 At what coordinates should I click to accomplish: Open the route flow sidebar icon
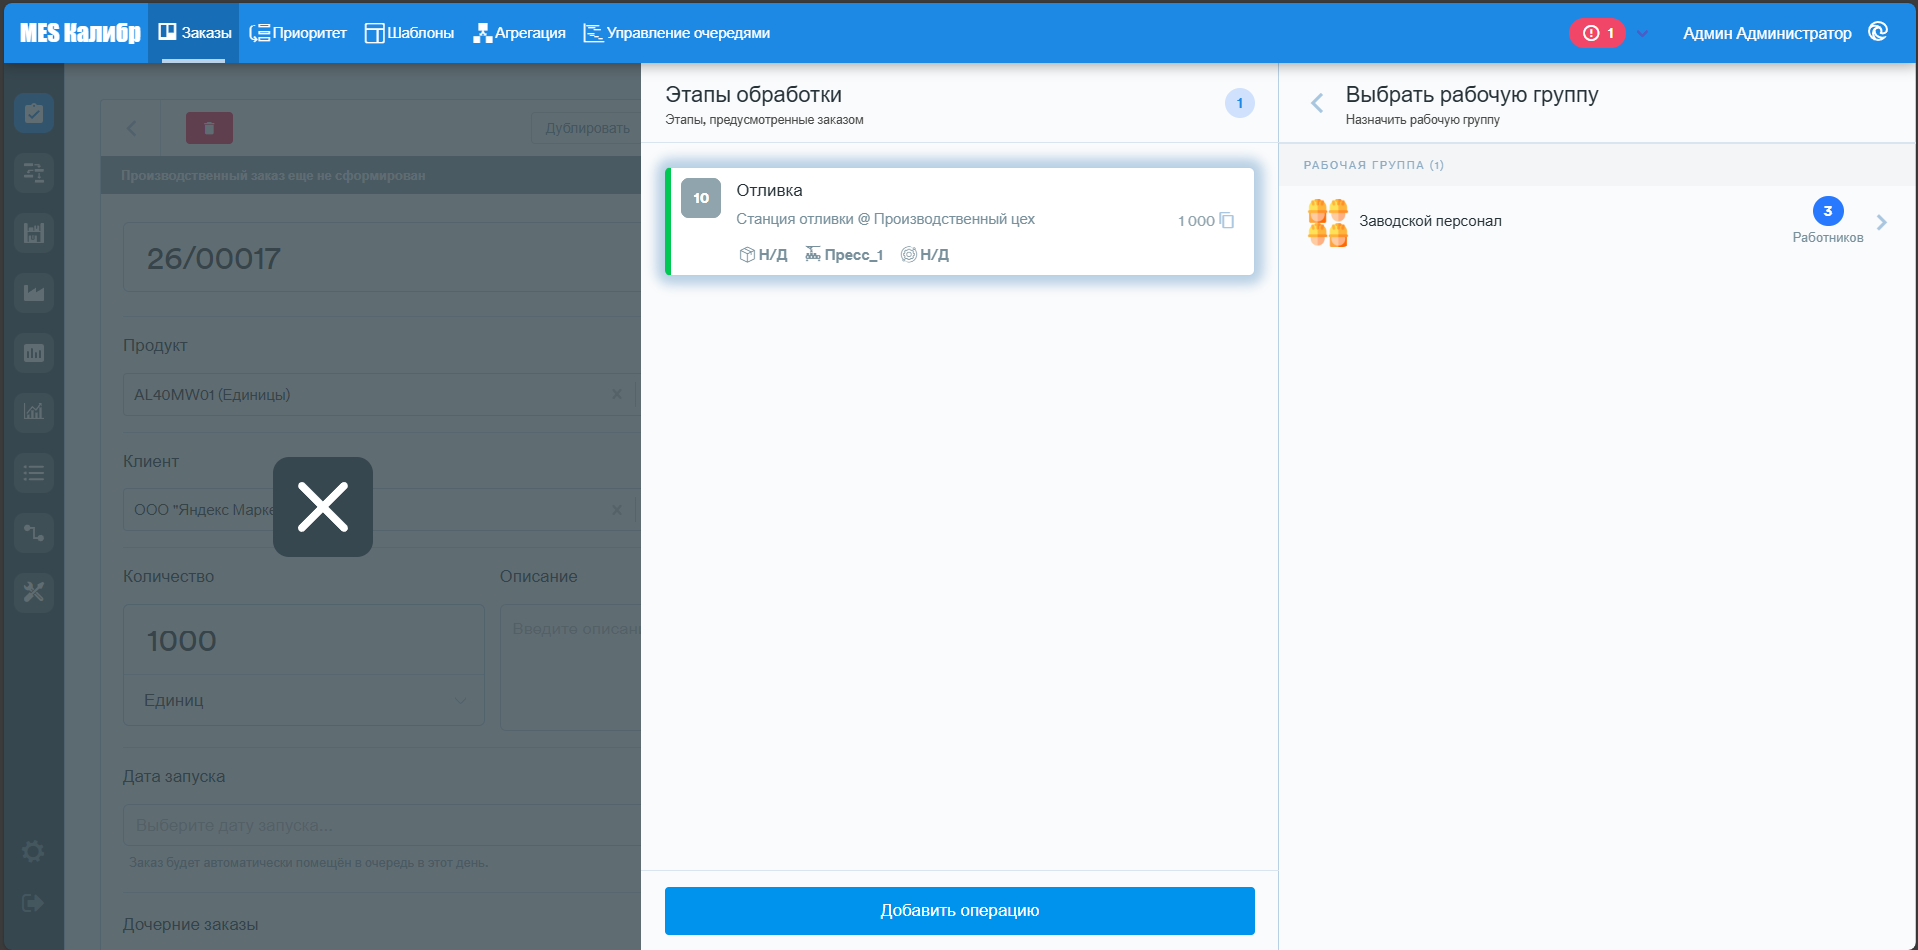(34, 533)
